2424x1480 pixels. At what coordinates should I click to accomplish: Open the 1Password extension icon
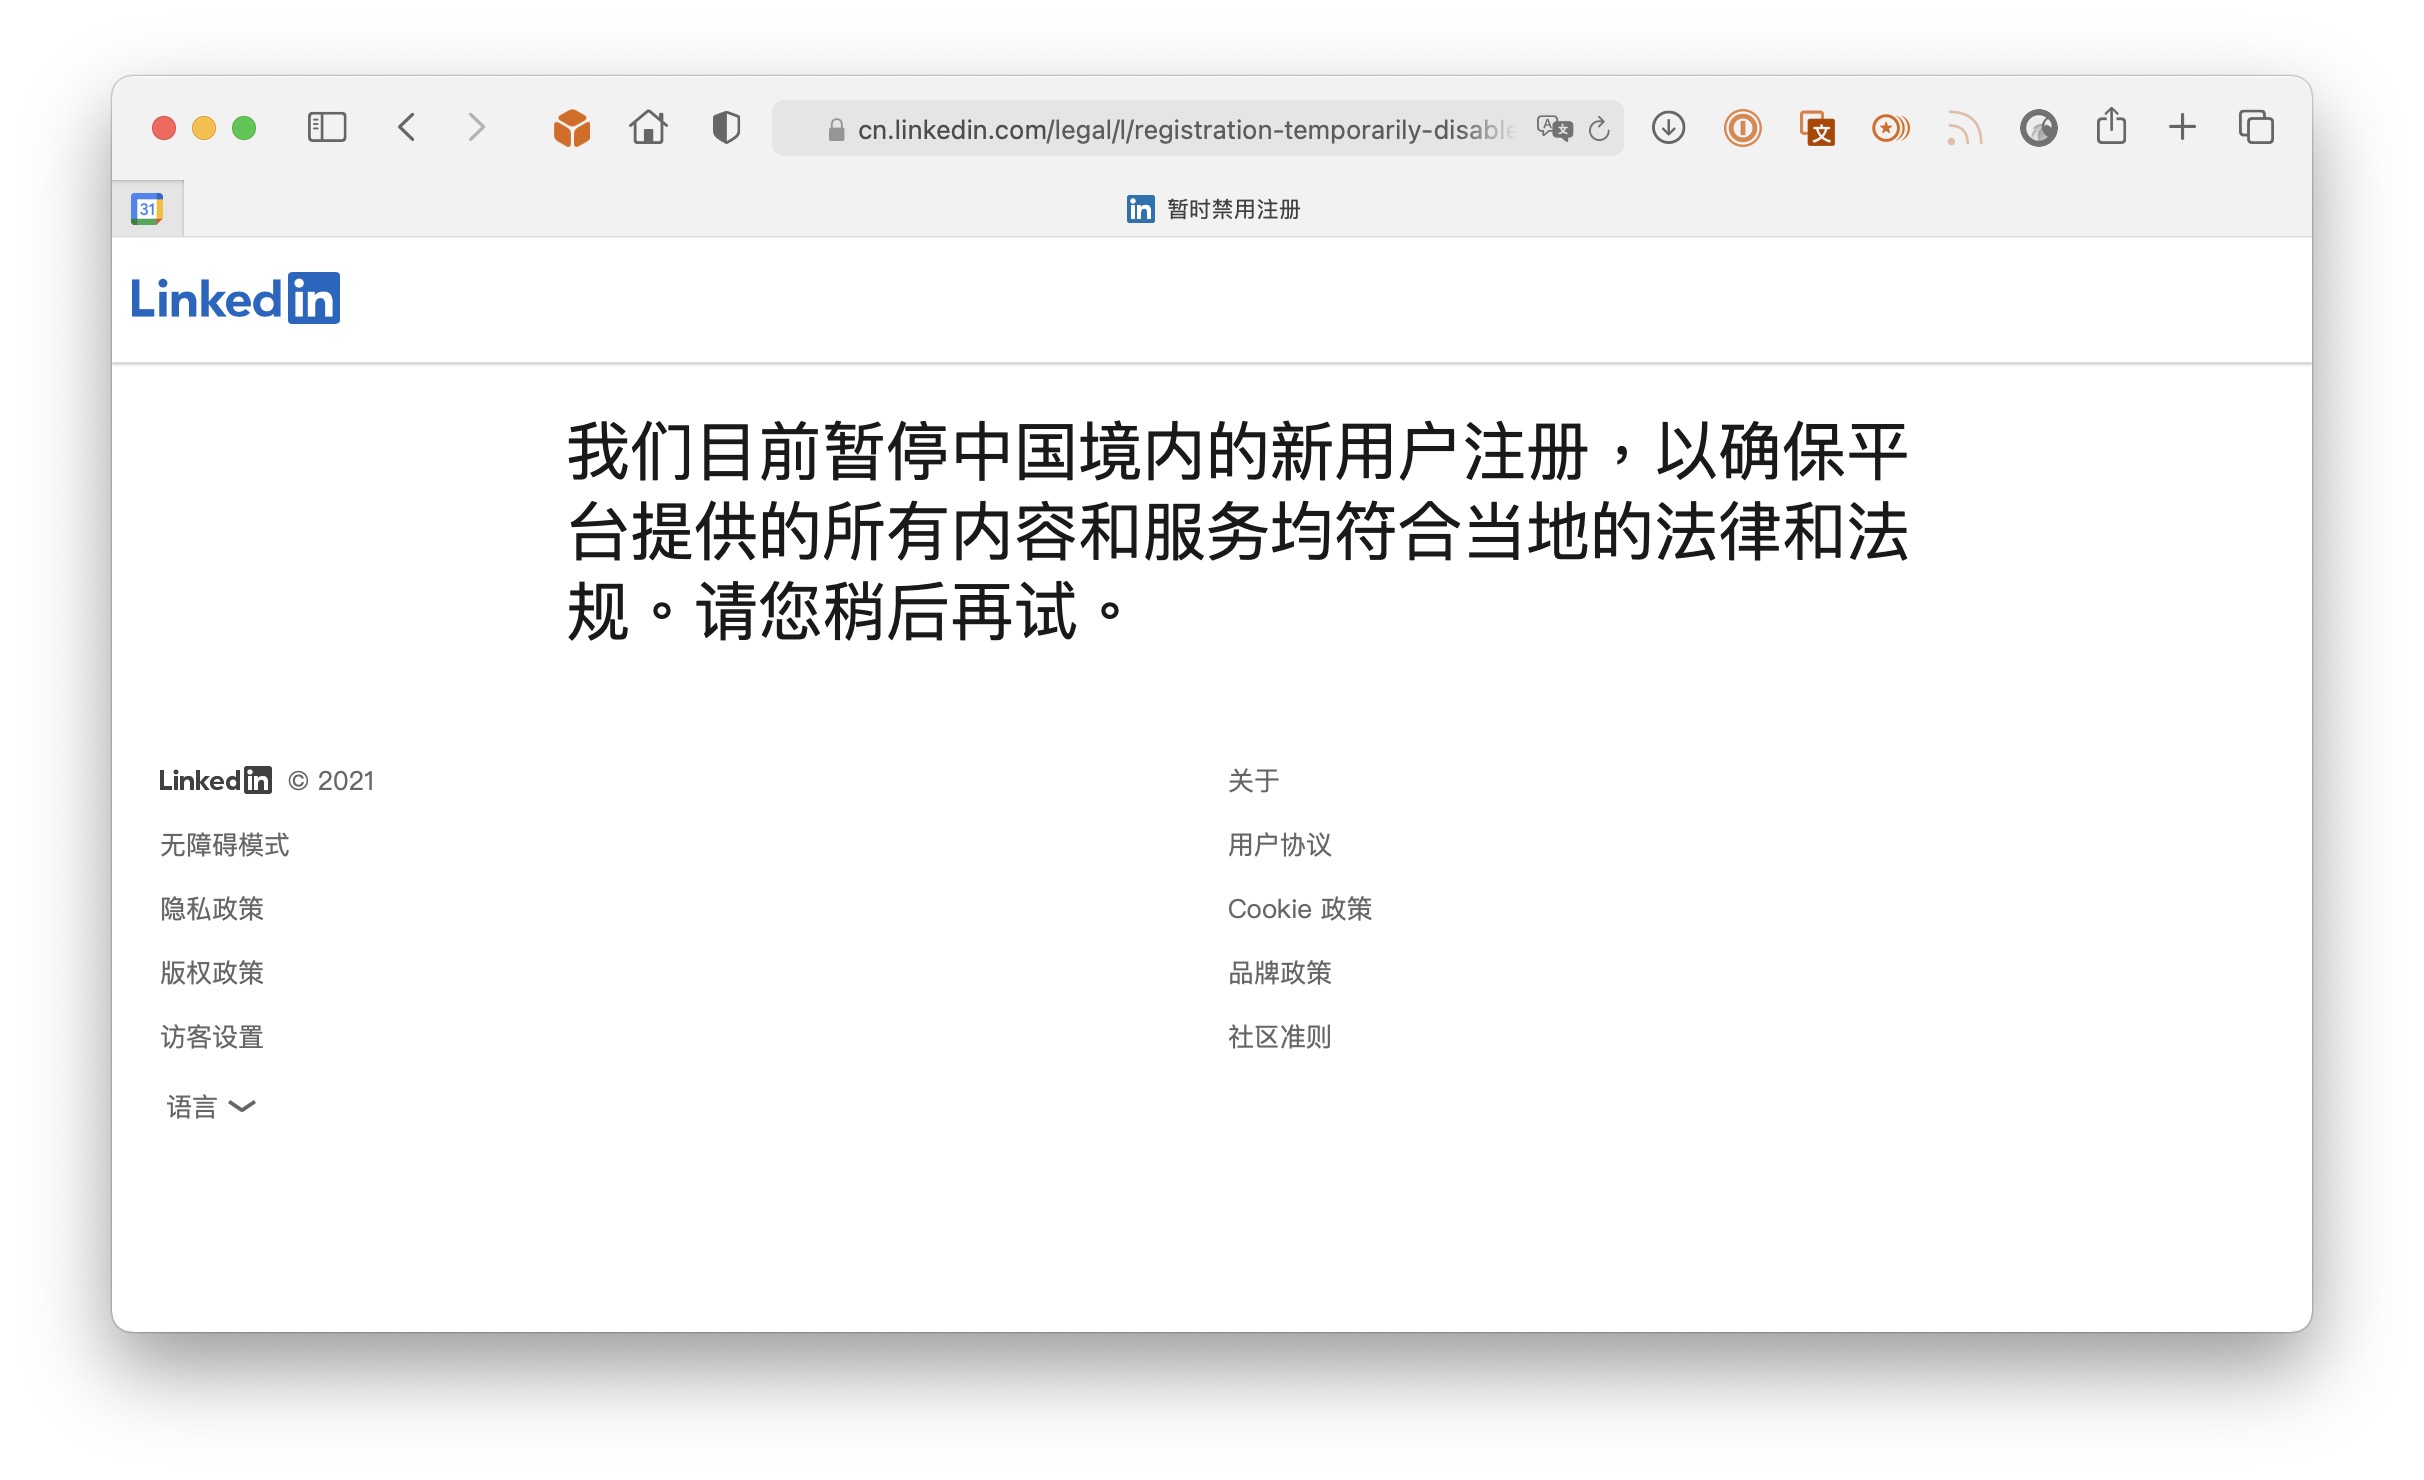coord(1742,128)
